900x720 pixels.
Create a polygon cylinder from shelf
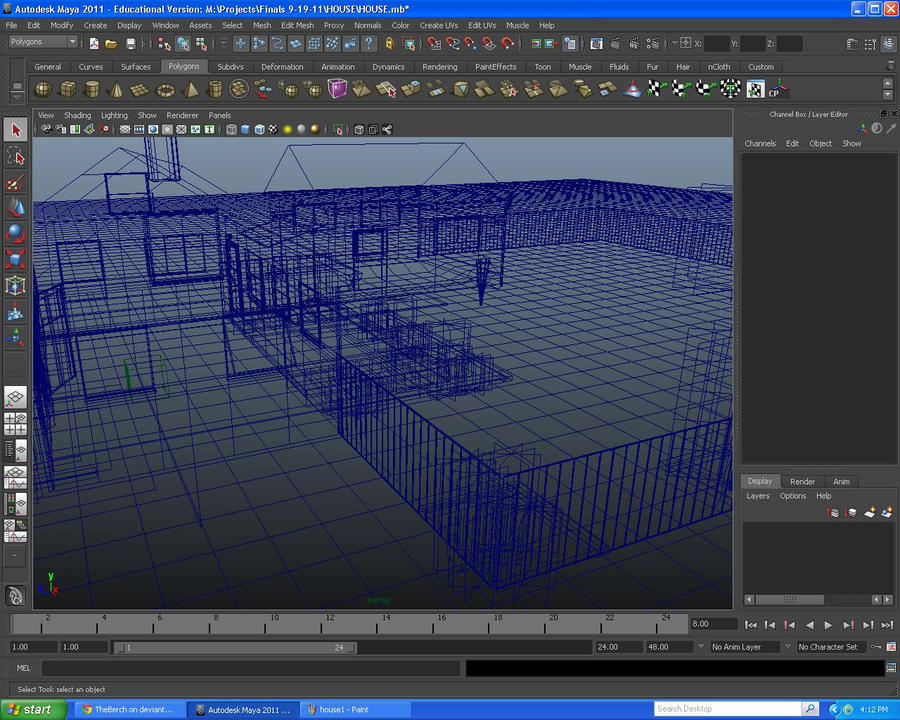click(x=92, y=89)
